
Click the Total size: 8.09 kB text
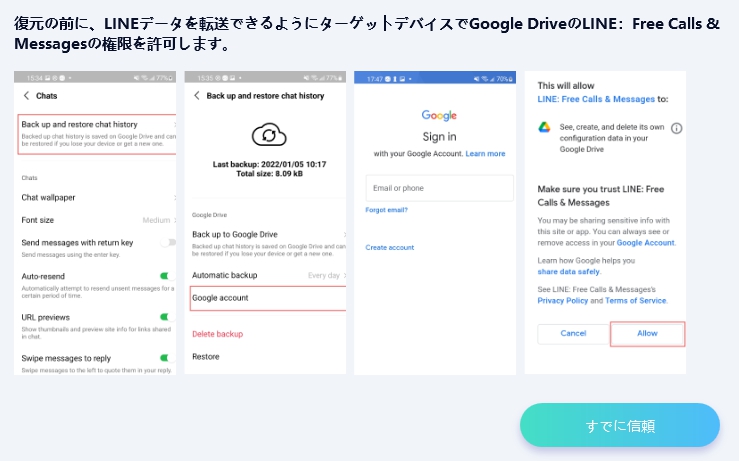(x=269, y=174)
